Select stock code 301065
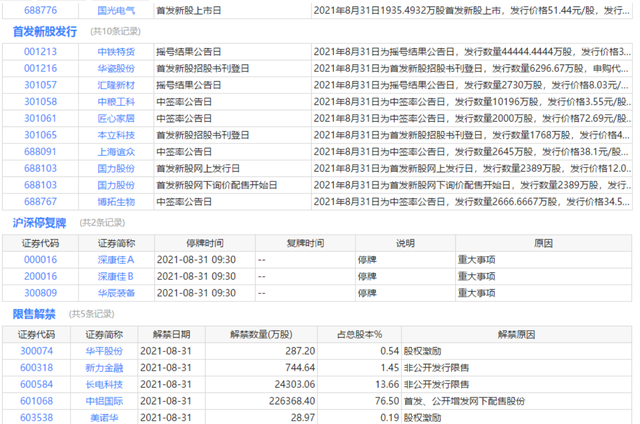This screenshot has width=640, height=424. (40, 135)
